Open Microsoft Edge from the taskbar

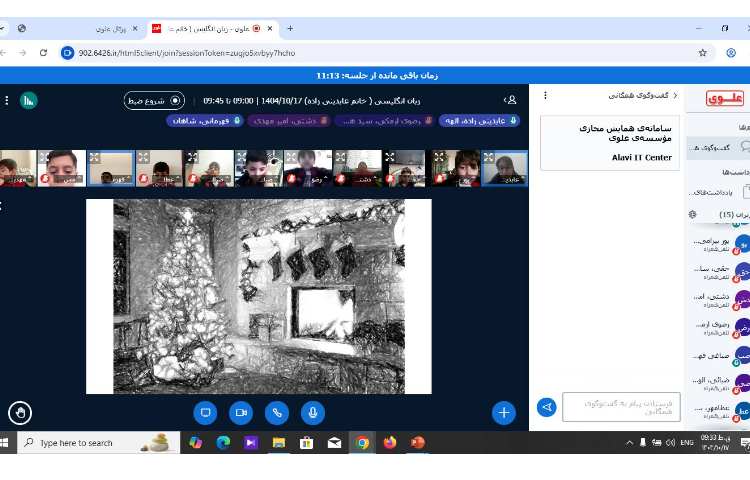point(223,443)
